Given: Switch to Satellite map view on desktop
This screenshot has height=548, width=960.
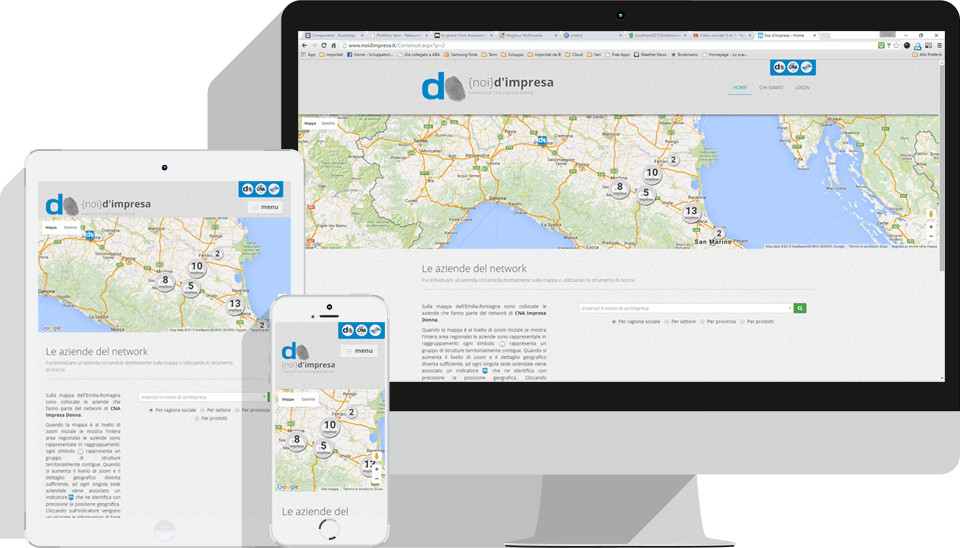Looking at the screenshot, I should point(328,123).
